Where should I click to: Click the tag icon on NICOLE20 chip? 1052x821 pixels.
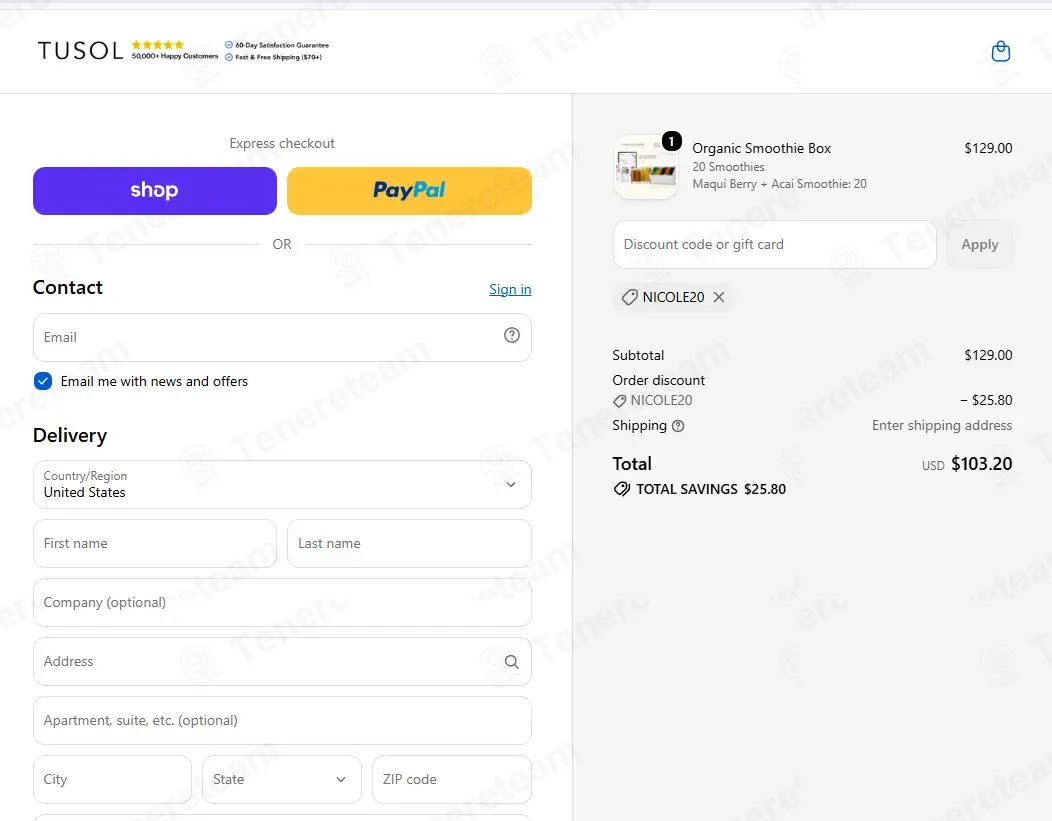coord(629,297)
